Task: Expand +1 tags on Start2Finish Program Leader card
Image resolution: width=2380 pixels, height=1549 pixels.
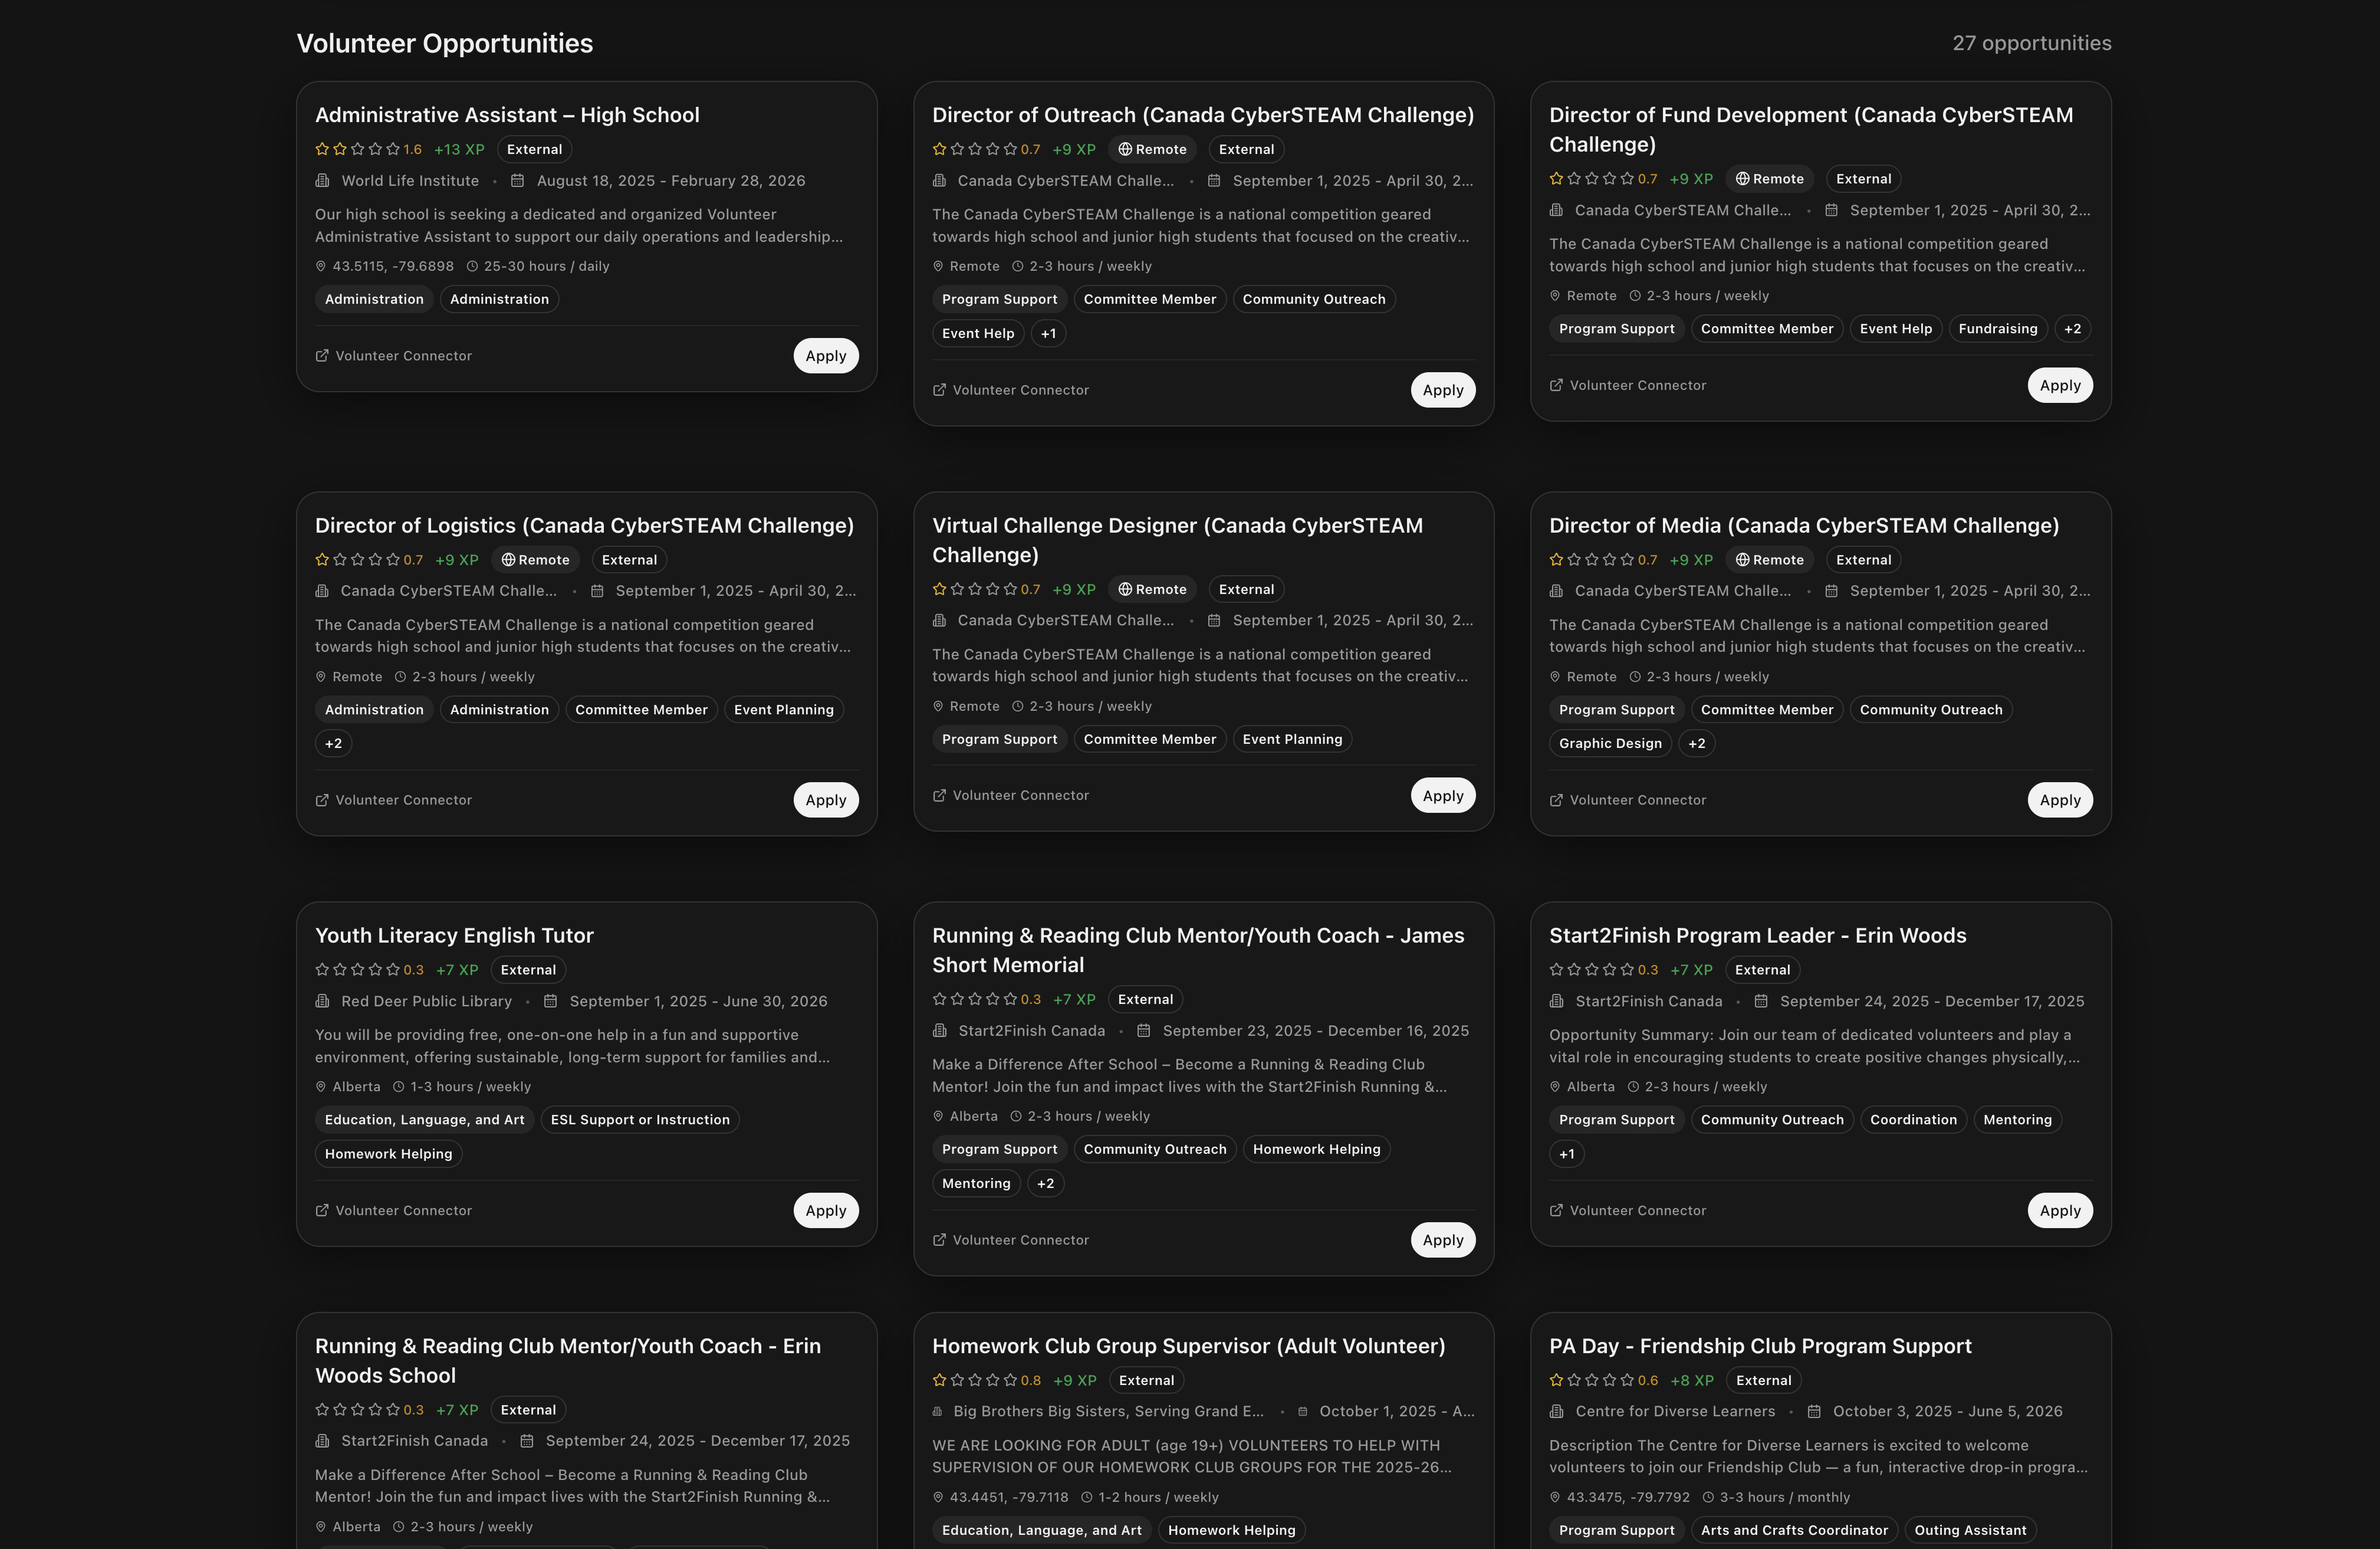Action: (1566, 1154)
